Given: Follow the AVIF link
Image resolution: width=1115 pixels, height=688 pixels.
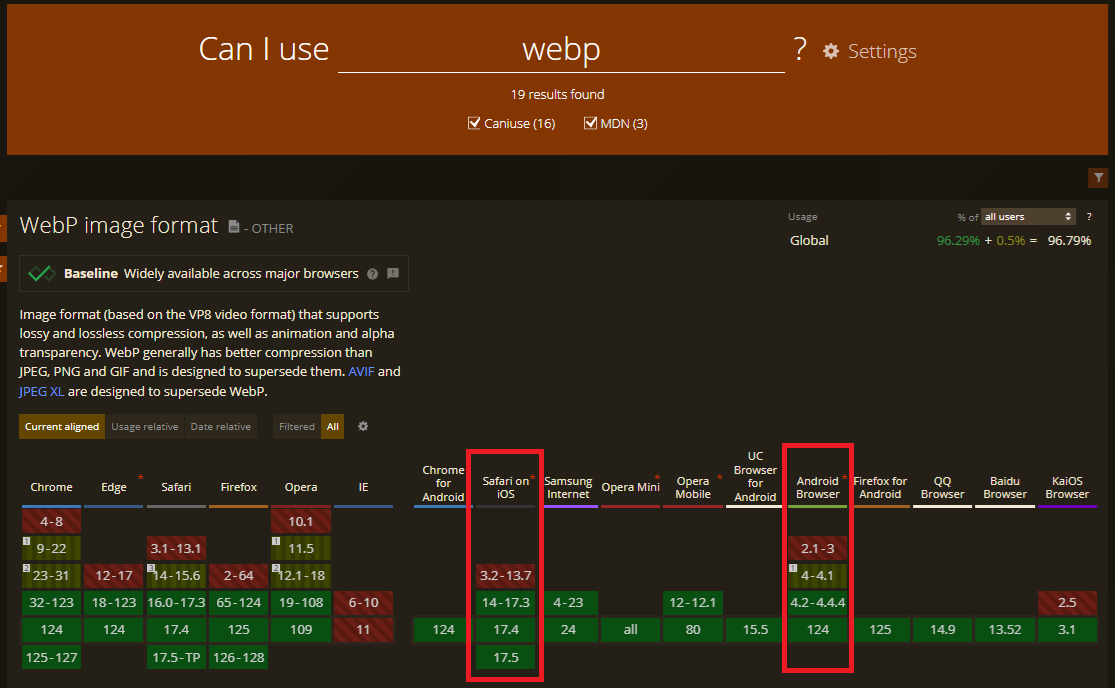Looking at the screenshot, I should (361, 372).
